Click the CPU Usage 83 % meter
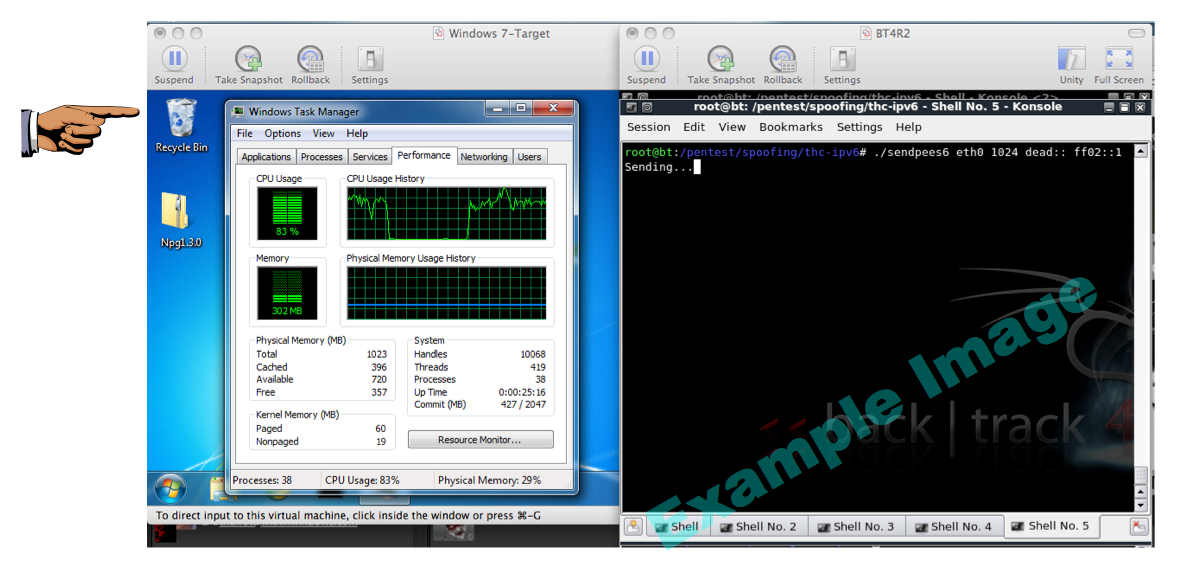Image resolution: width=1181 pixels, height=569 pixels. 287,214
